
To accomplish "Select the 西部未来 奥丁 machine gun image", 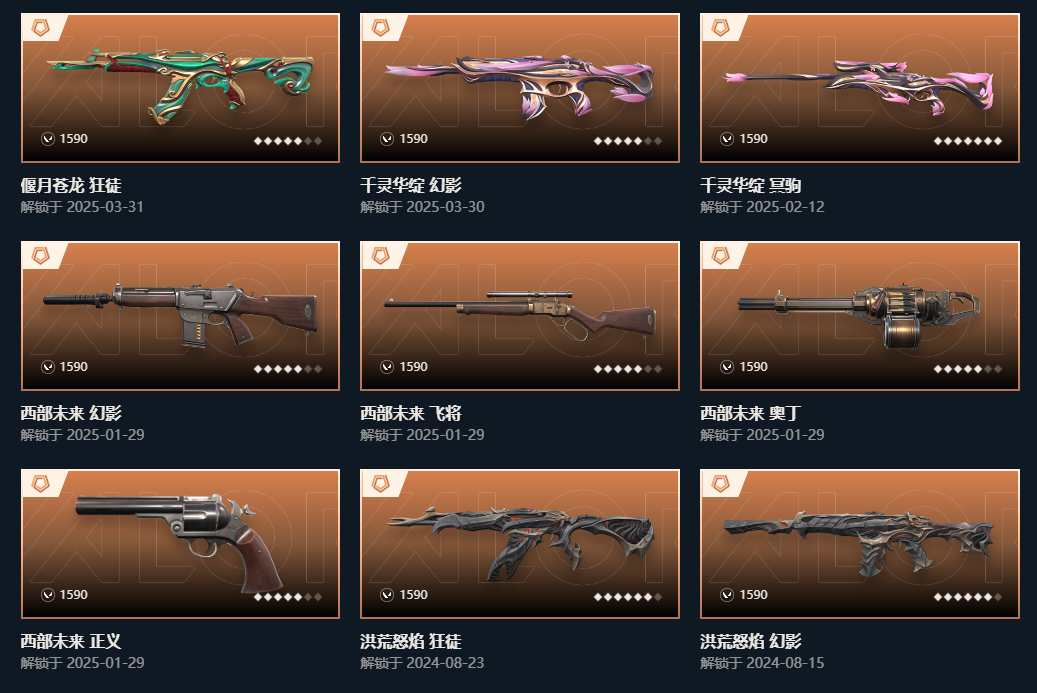I will pos(858,316).
